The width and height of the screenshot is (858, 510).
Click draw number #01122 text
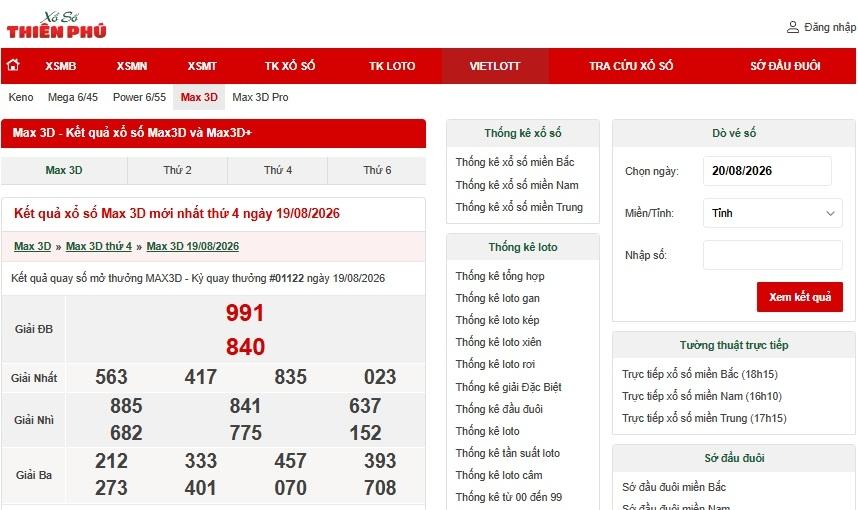click(x=286, y=278)
